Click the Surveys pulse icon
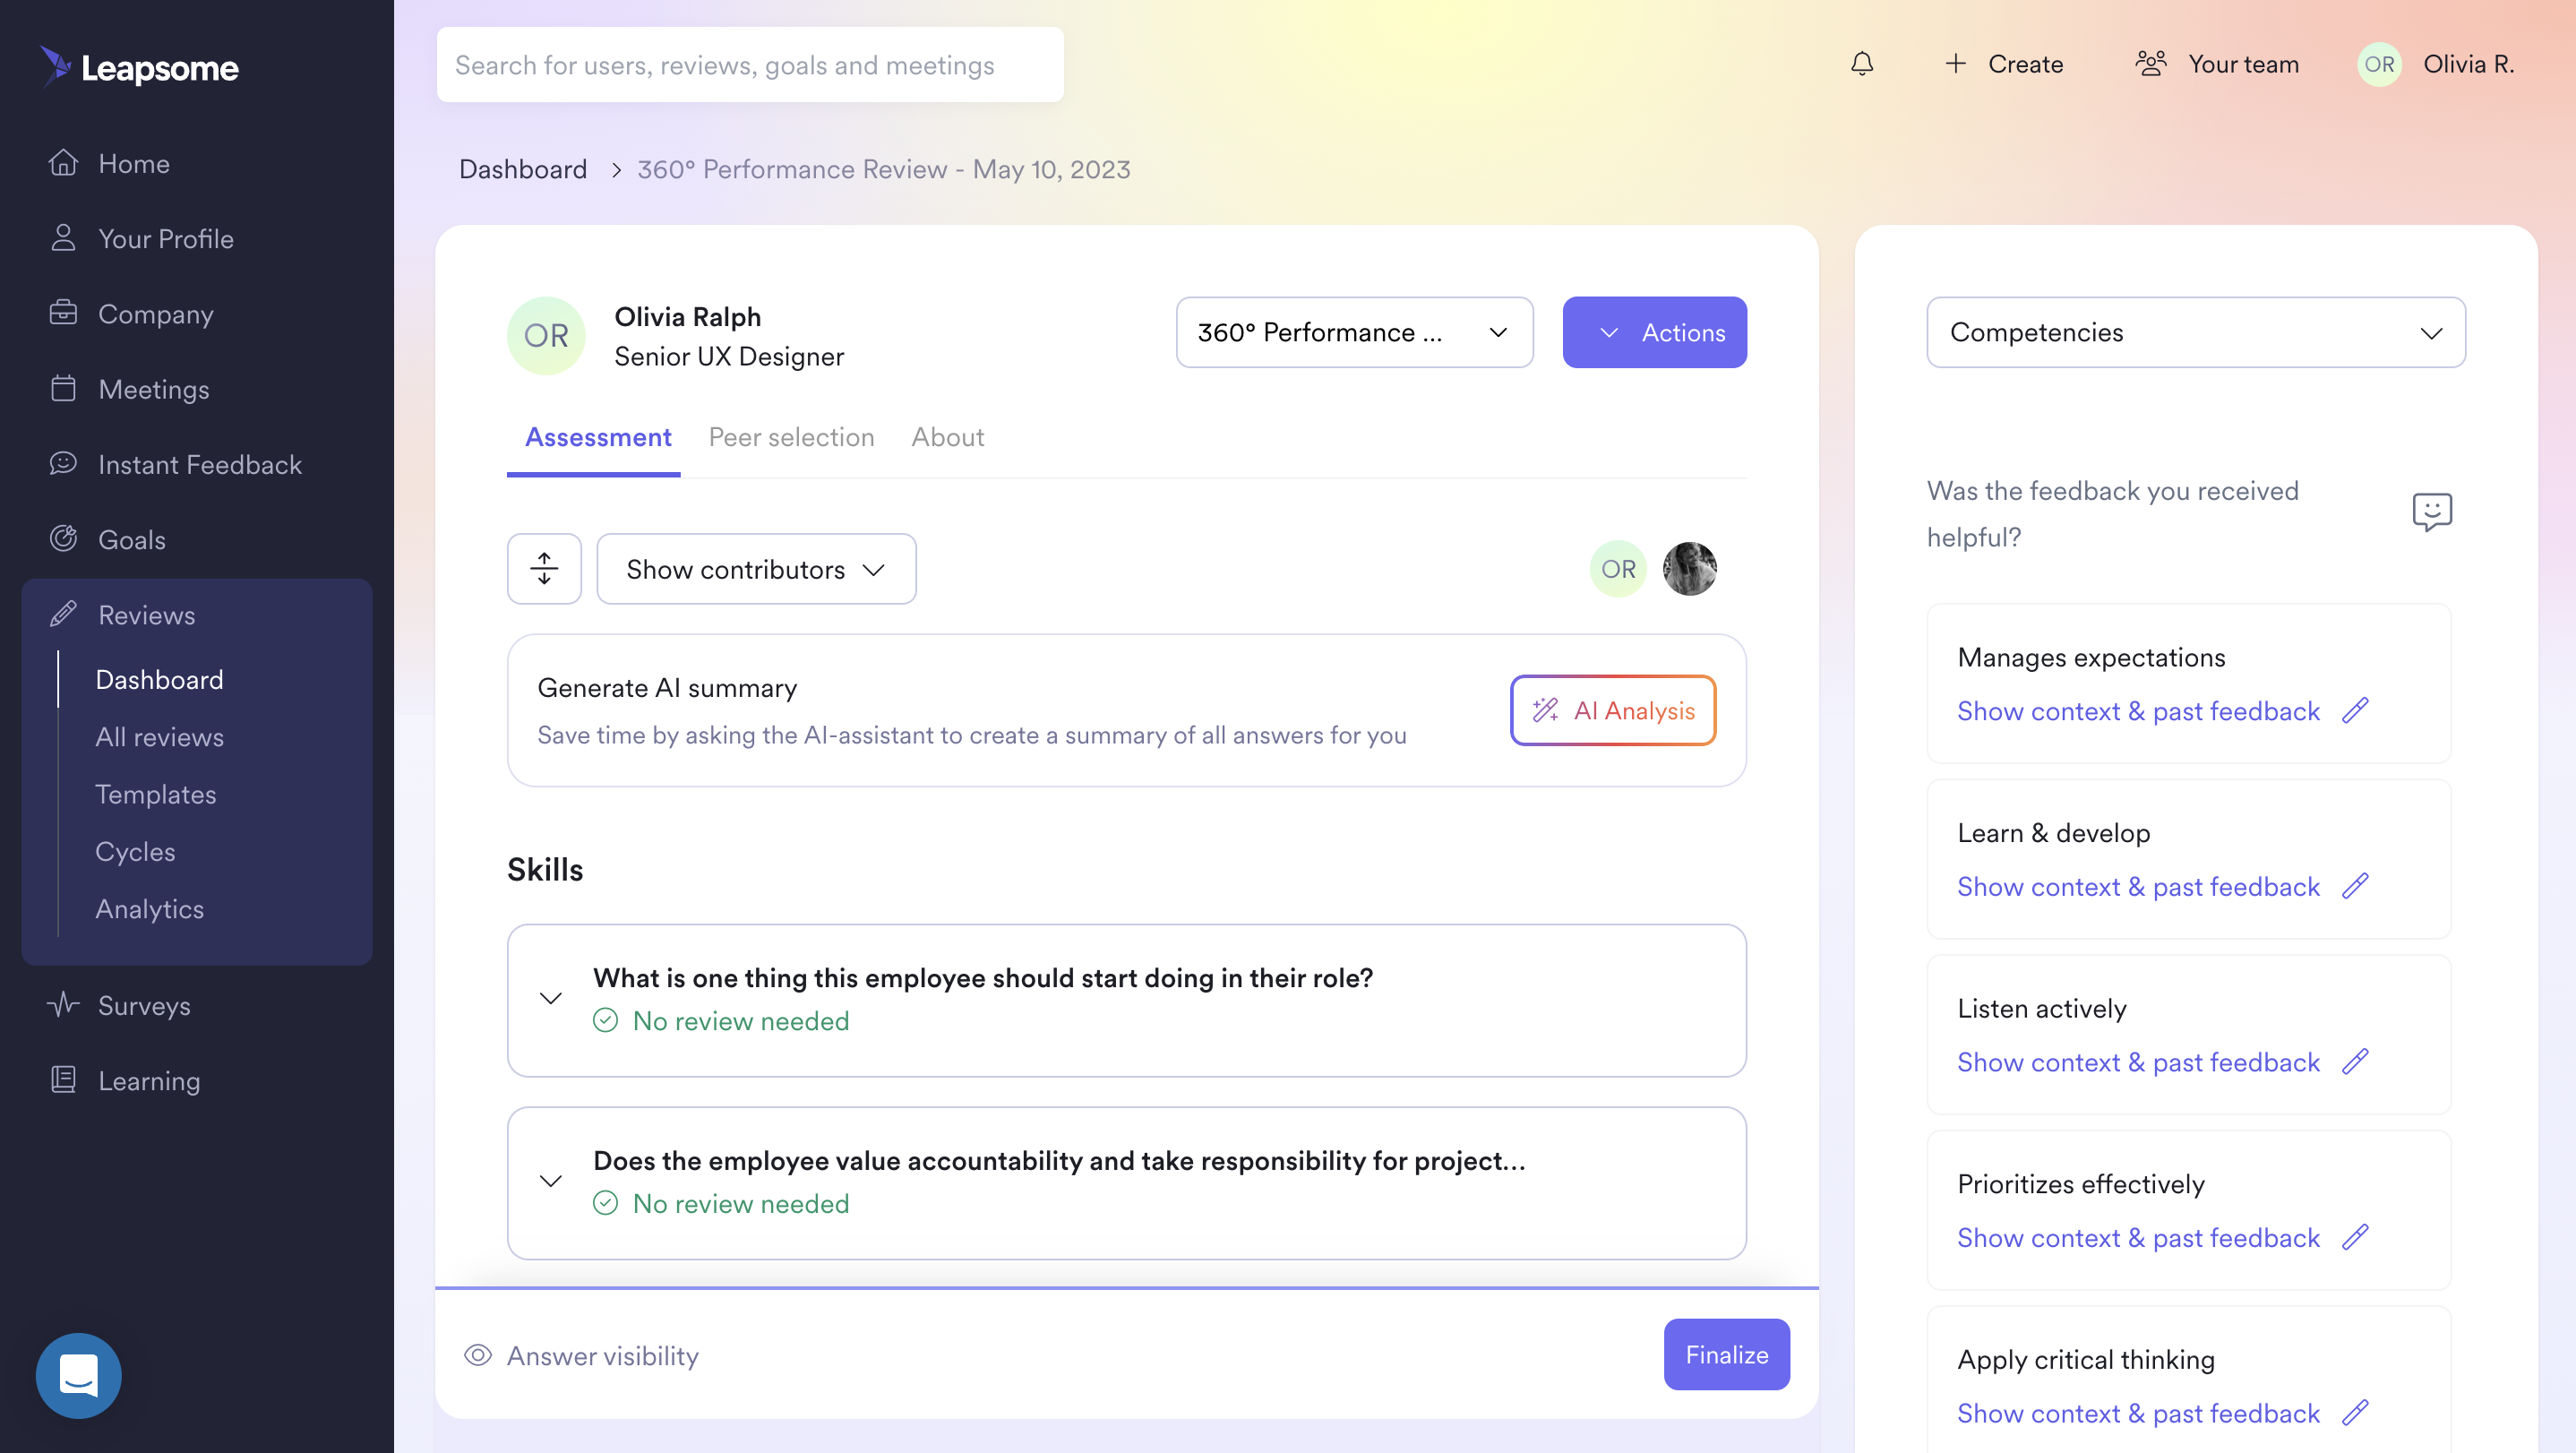This screenshot has width=2576, height=1453. pyautogui.click(x=63, y=1004)
